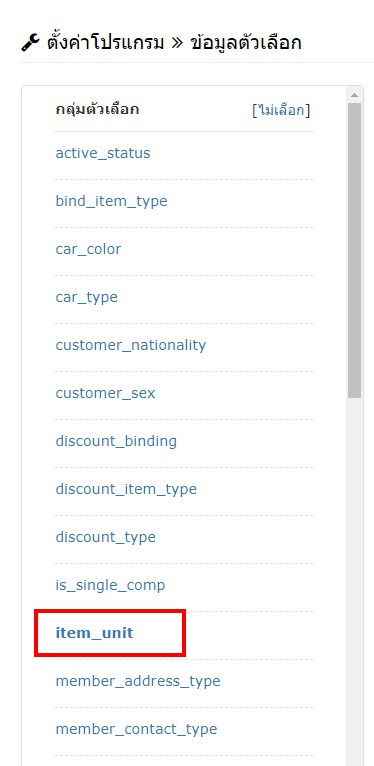Select the customer_sex entry
Image resolution: width=374 pixels, height=766 pixels.
pos(105,393)
